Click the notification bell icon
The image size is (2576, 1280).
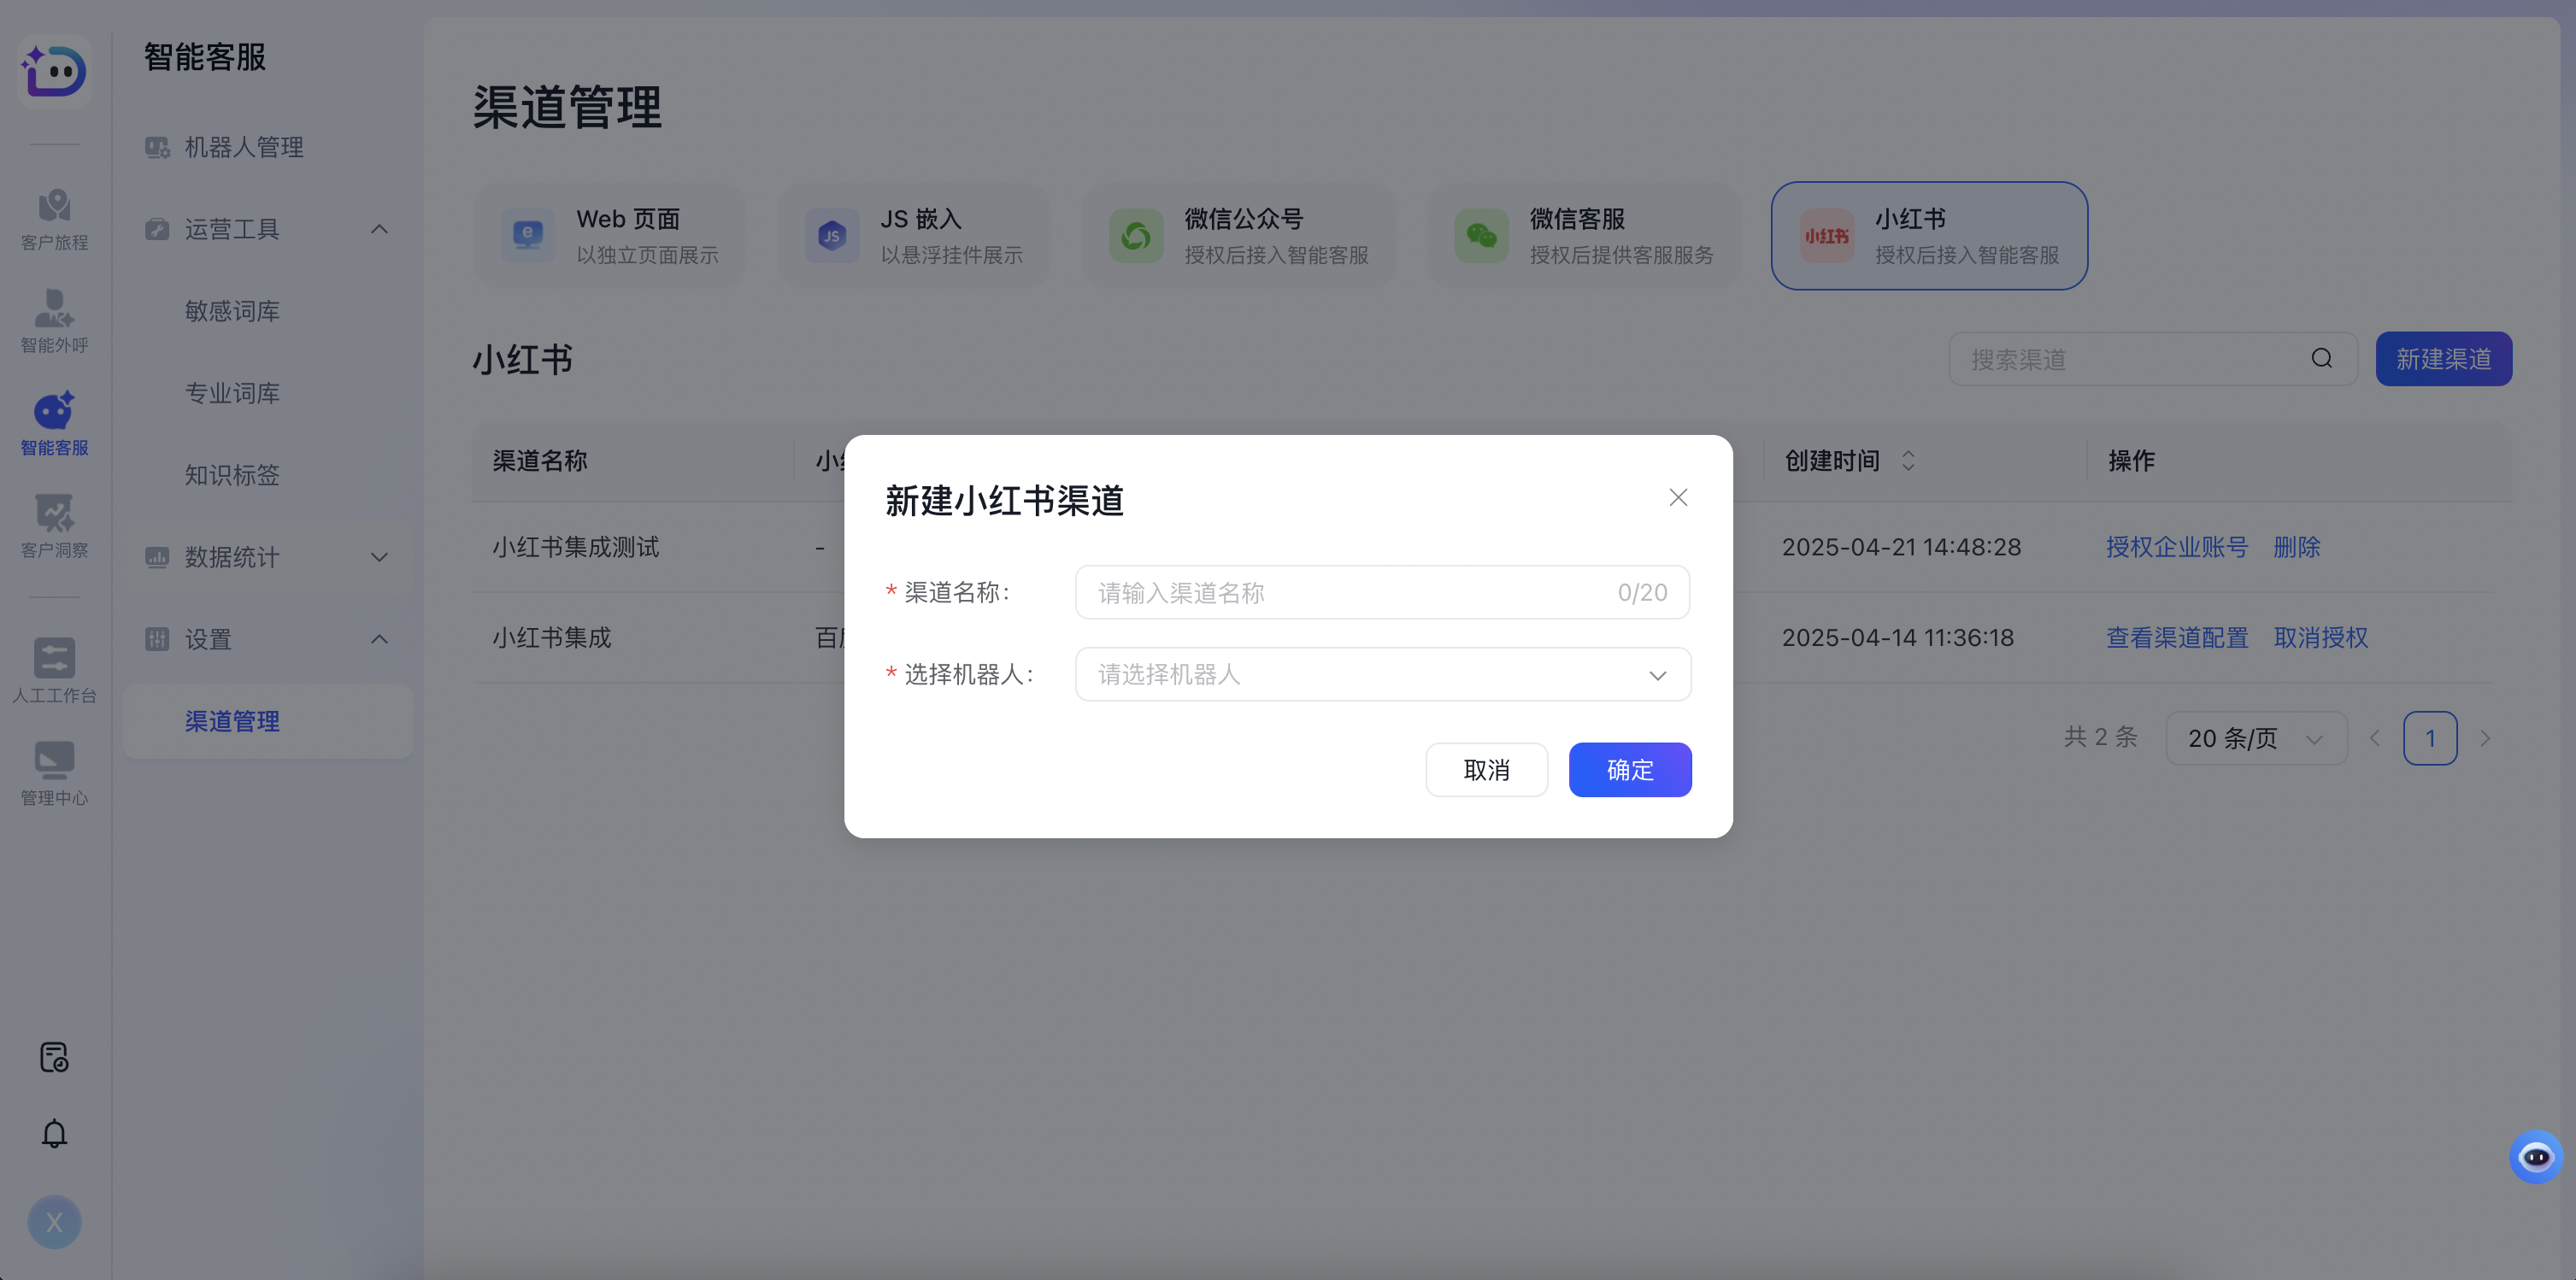54,1133
